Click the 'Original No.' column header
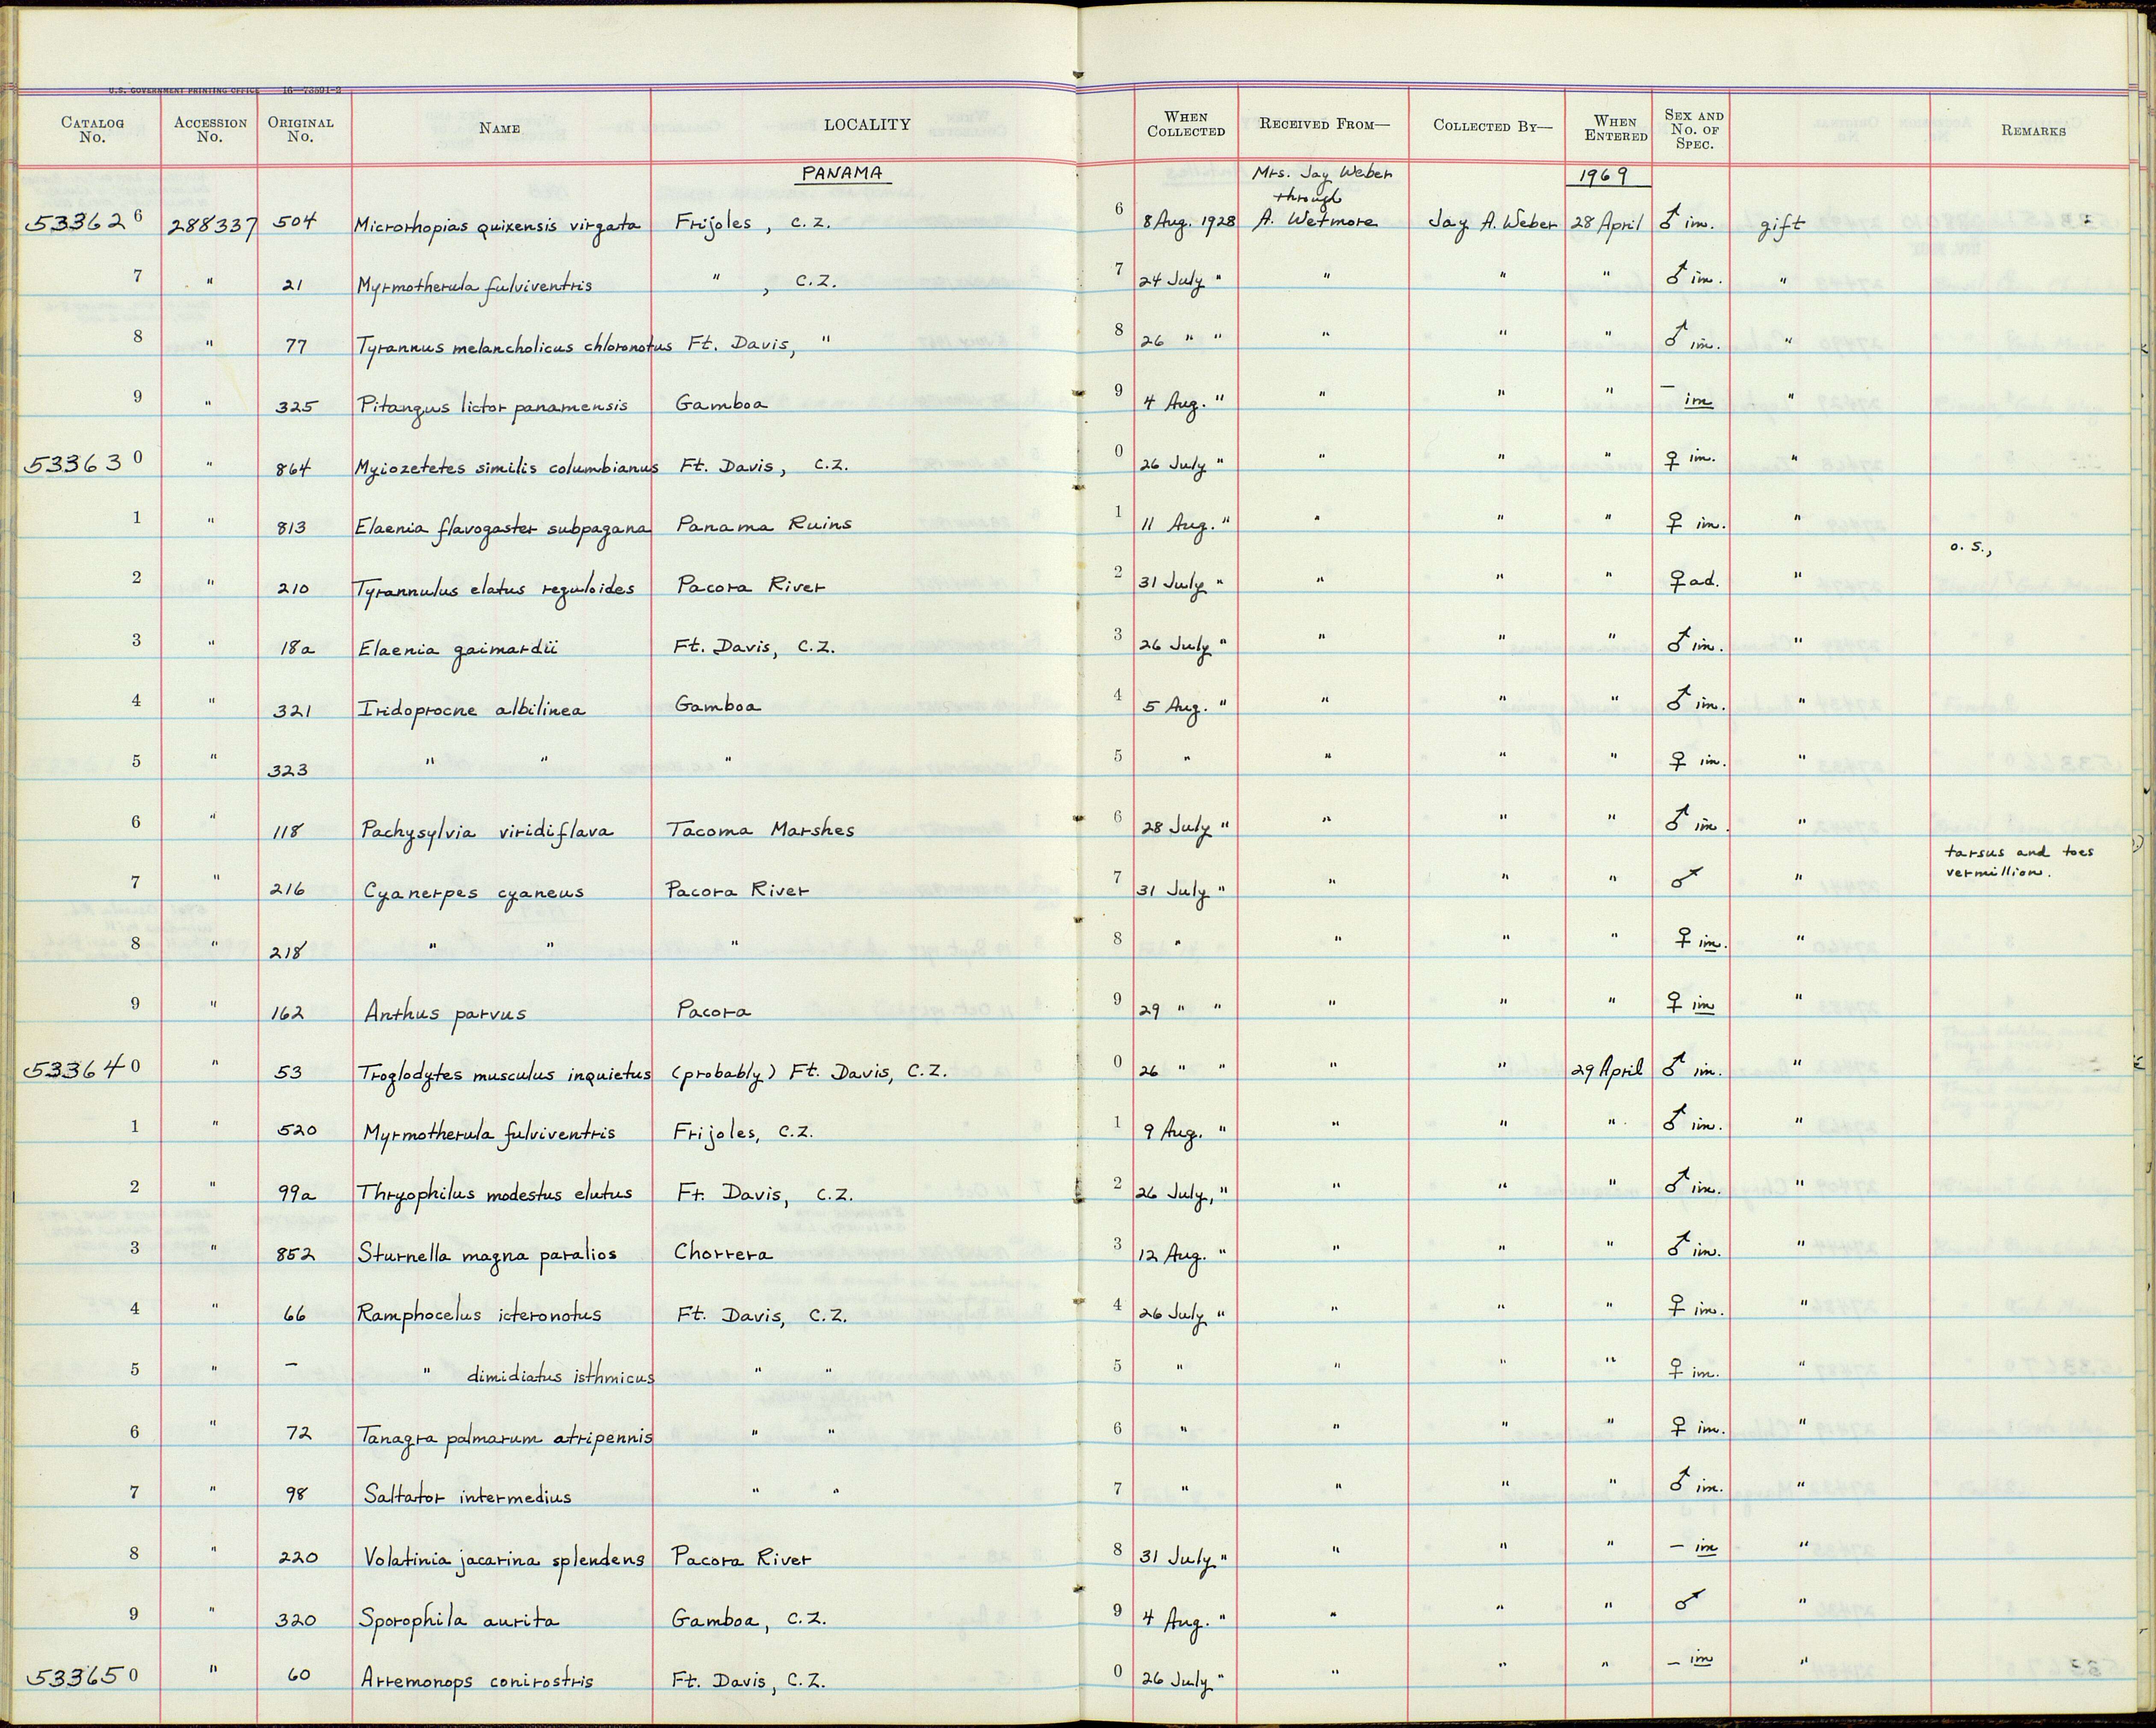The image size is (2156, 1728). (300, 130)
